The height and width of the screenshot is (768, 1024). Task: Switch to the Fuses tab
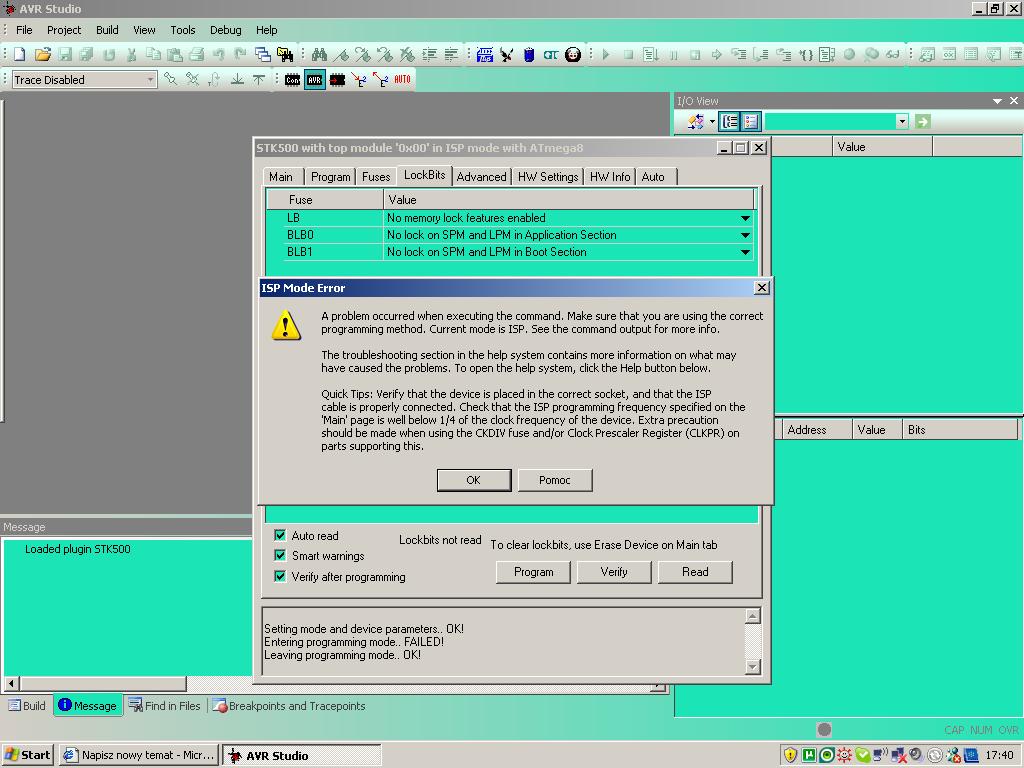[376, 177]
